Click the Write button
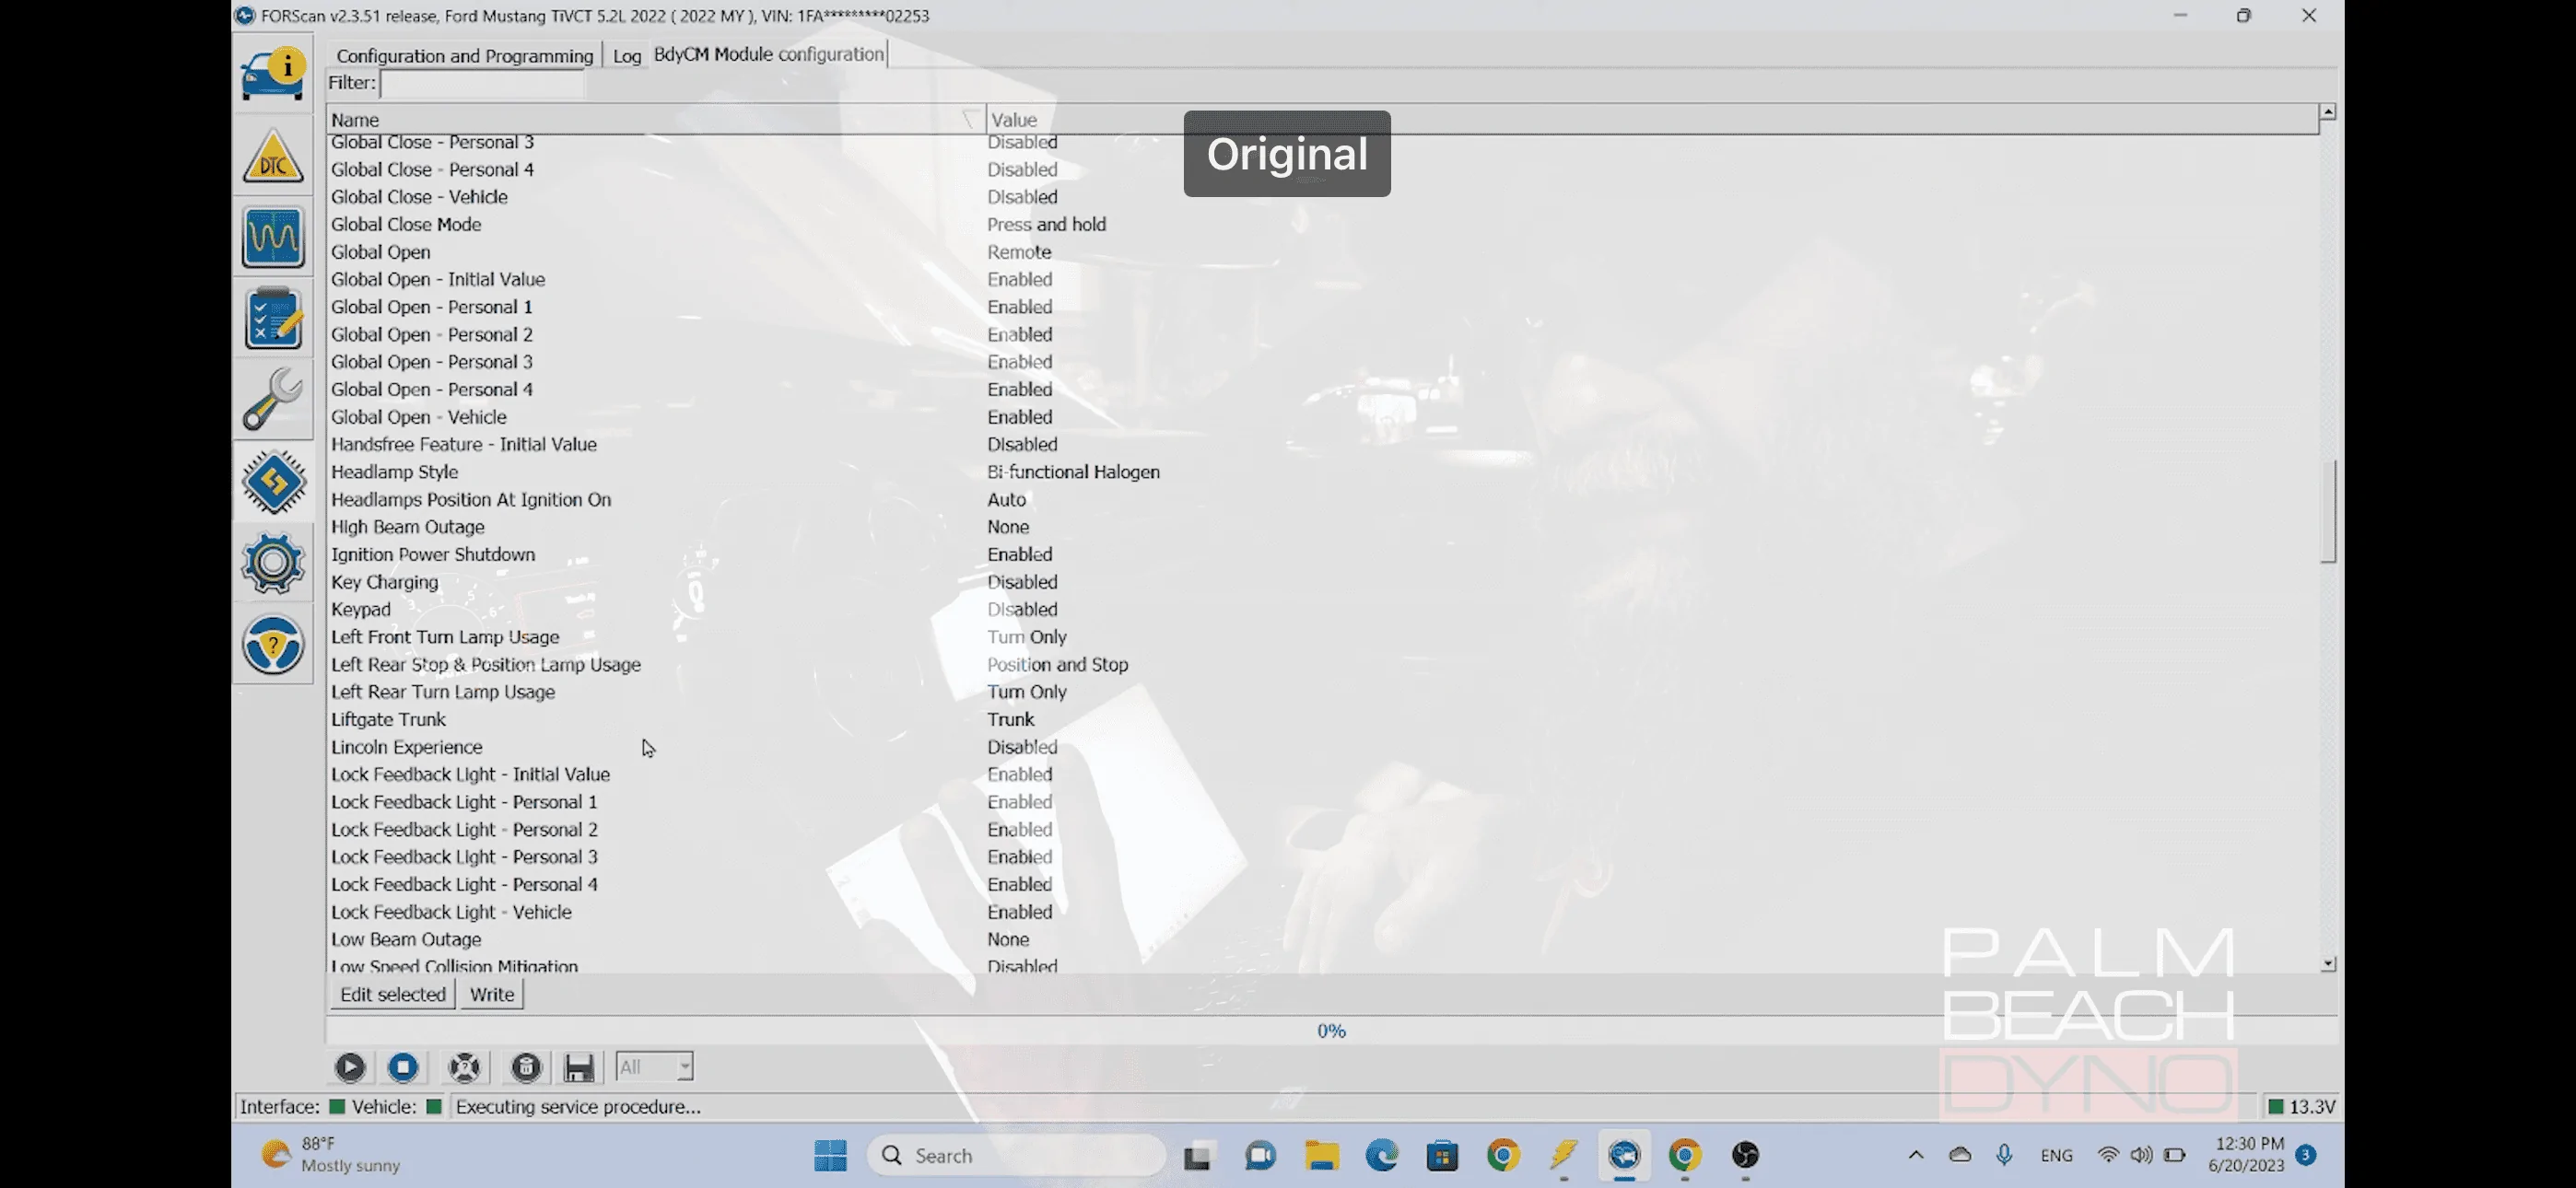Viewport: 2576px width, 1188px height. (492, 994)
